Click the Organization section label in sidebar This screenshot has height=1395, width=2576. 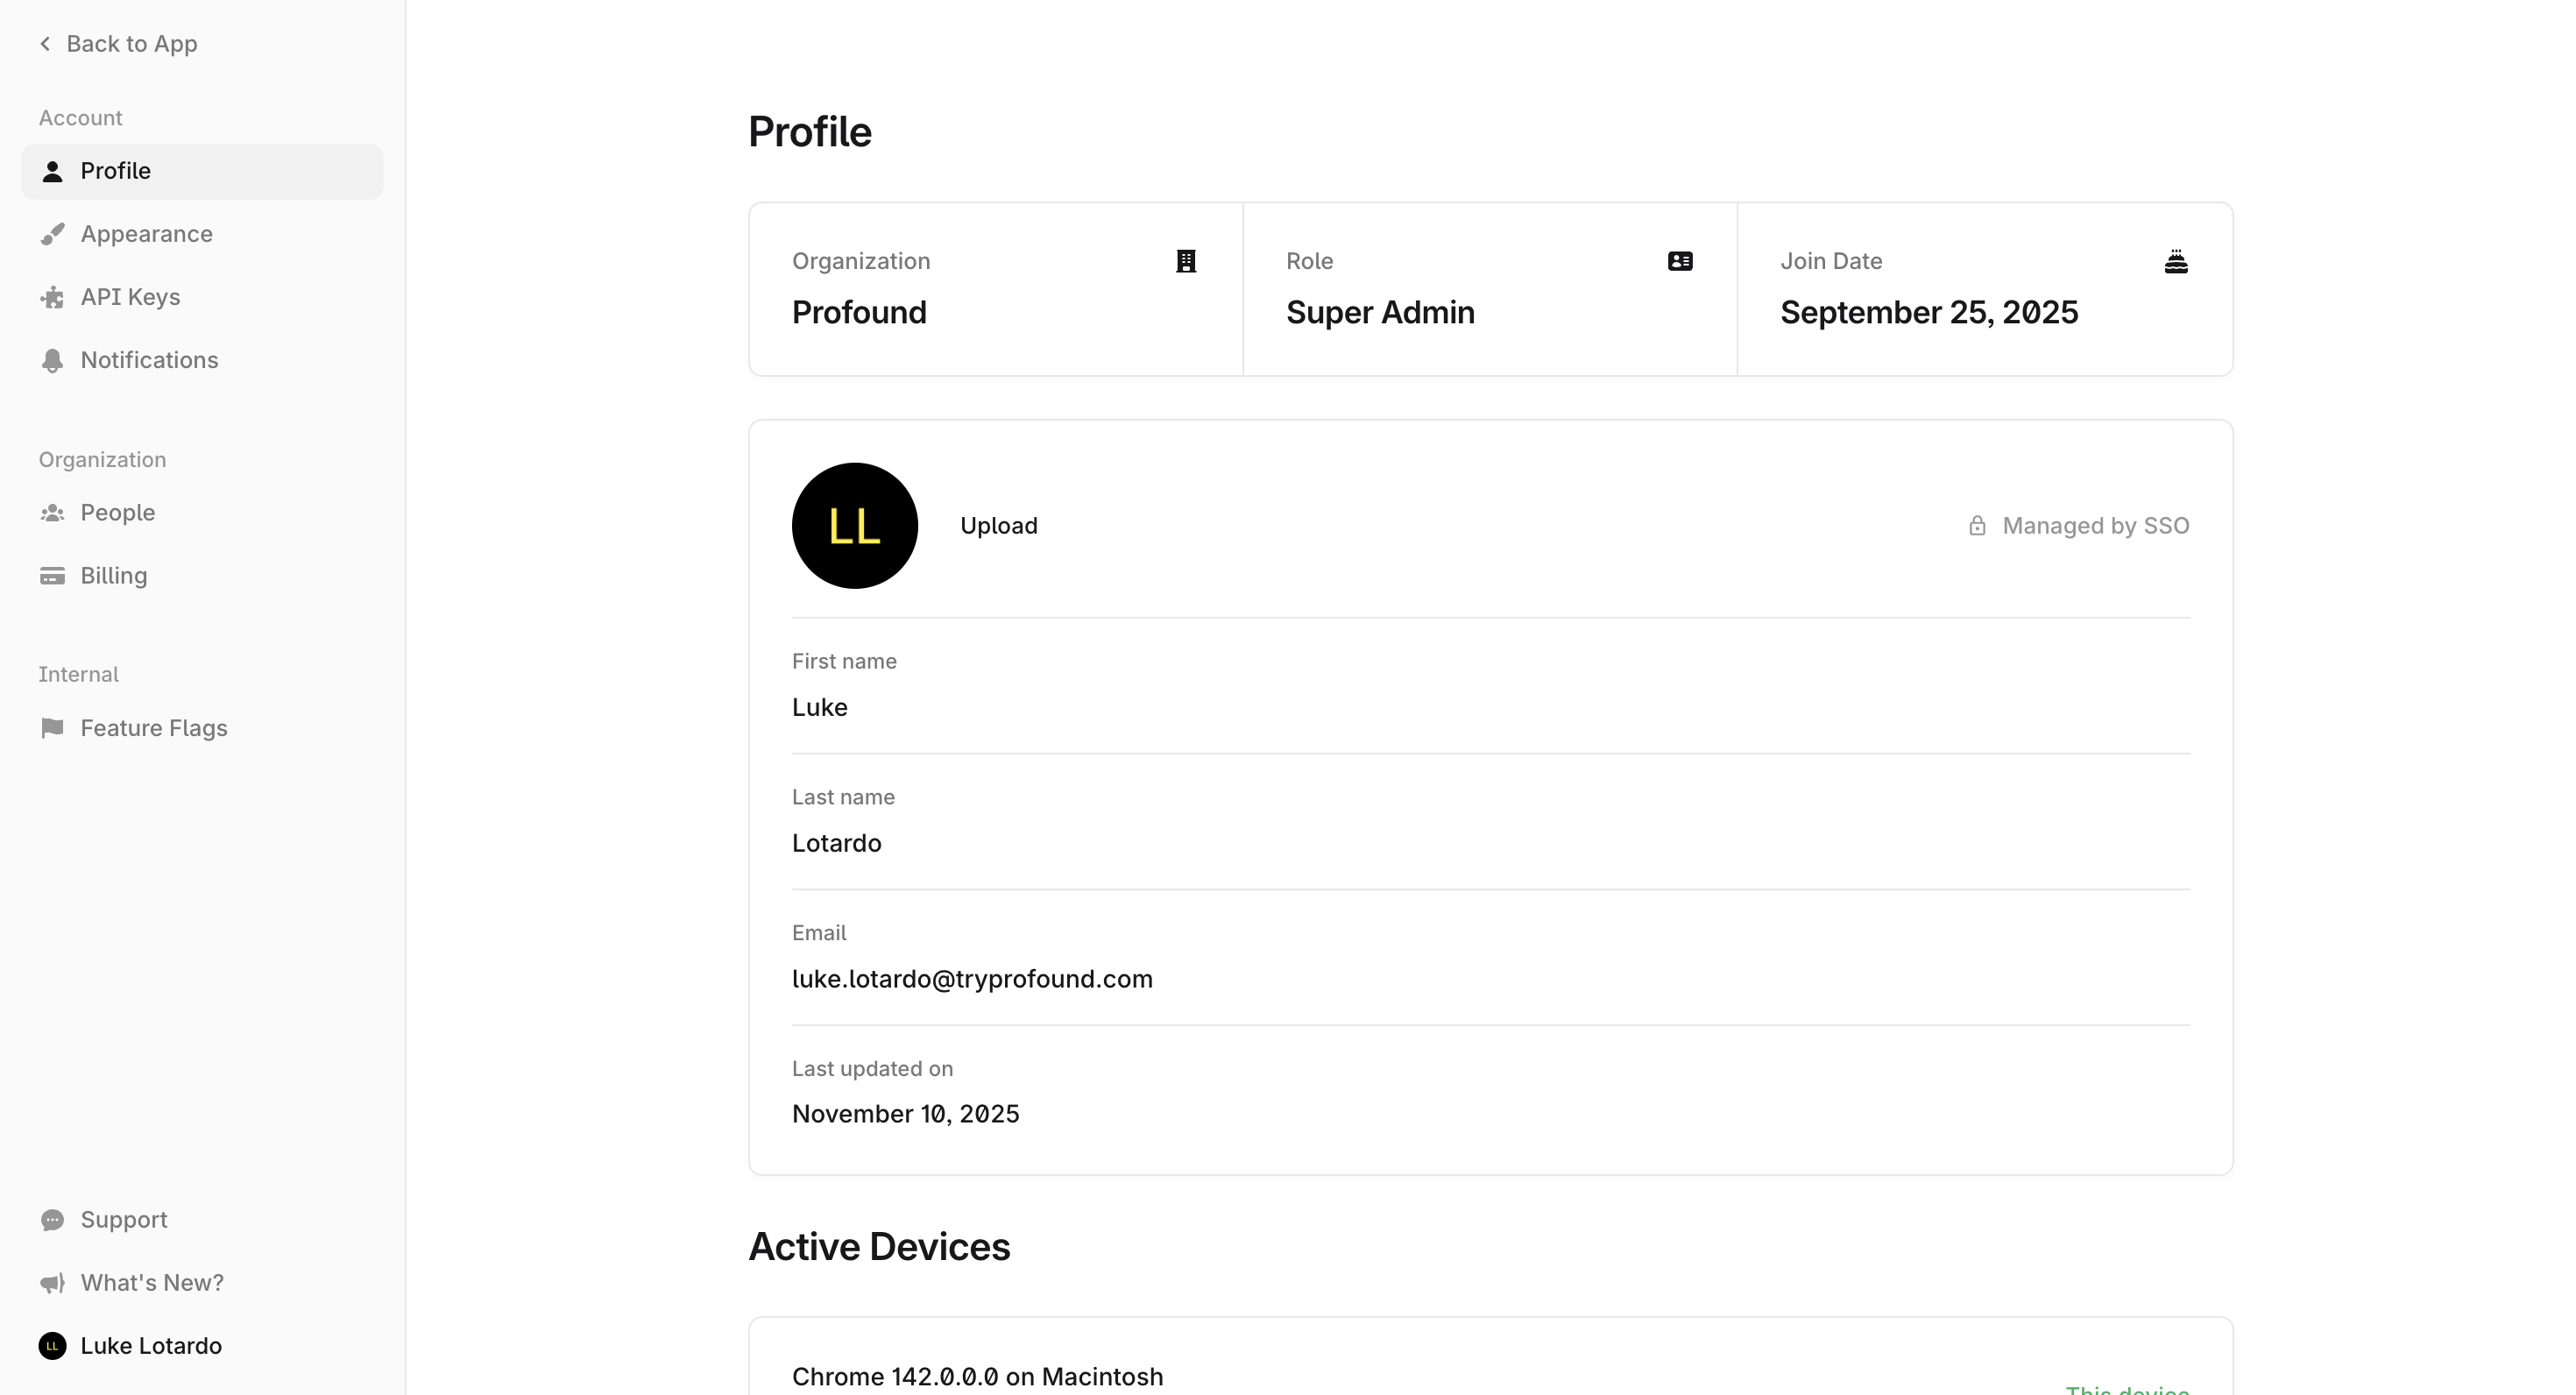pos(102,460)
